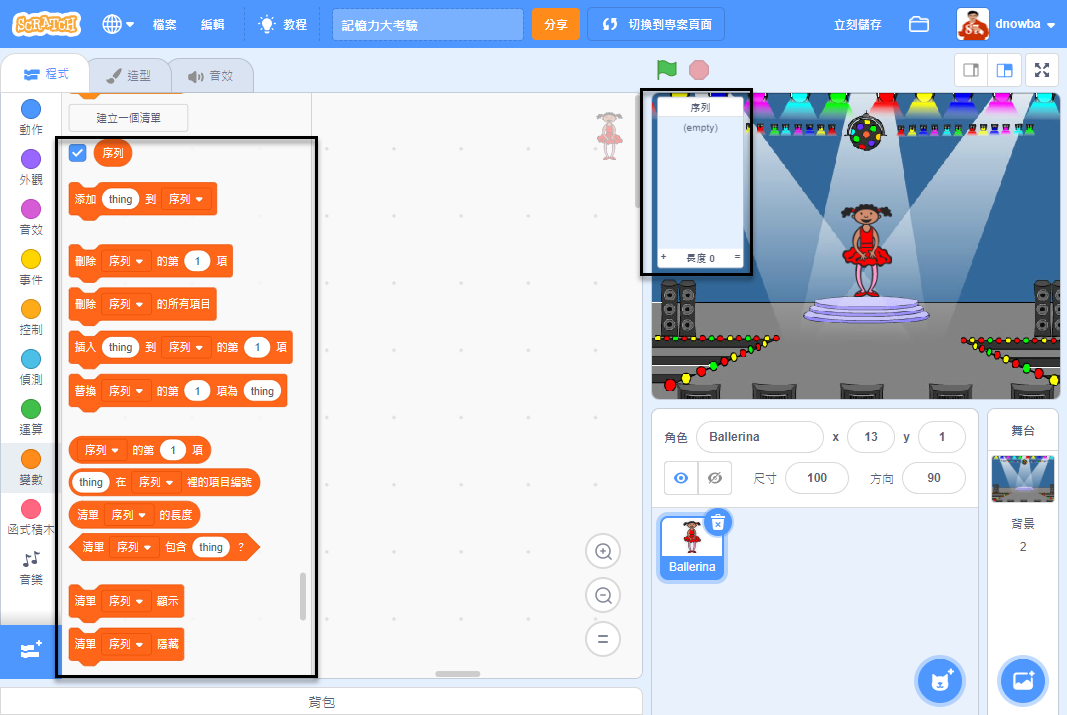Choose a new backdrop via backdrop icon
Viewport: 1067px width, 715px height.
(1022, 681)
